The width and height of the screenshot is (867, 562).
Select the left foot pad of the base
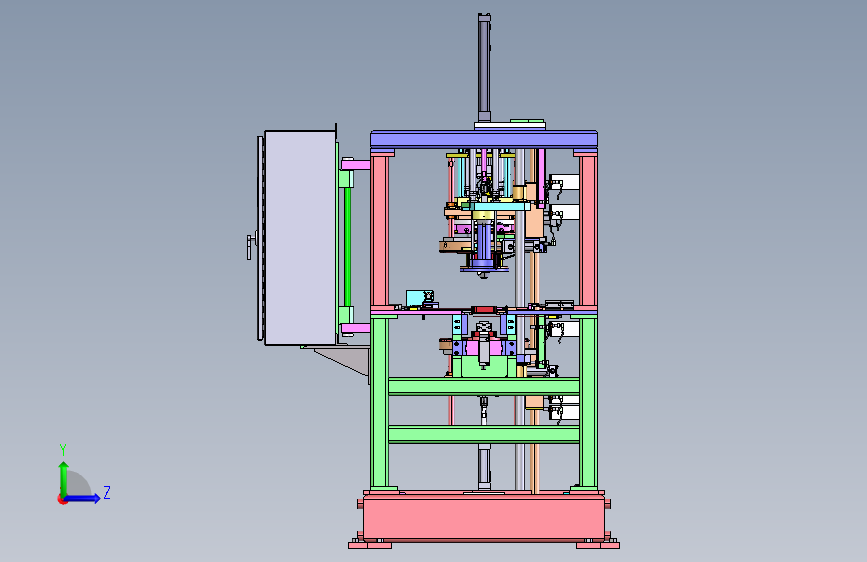coord(370,545)
